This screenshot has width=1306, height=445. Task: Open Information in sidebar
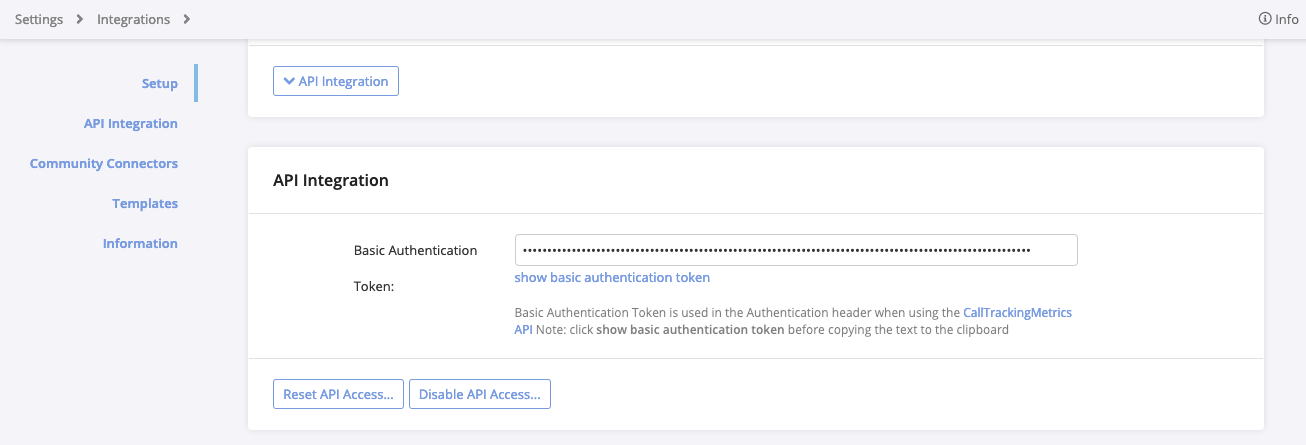[x=140, y=244]
